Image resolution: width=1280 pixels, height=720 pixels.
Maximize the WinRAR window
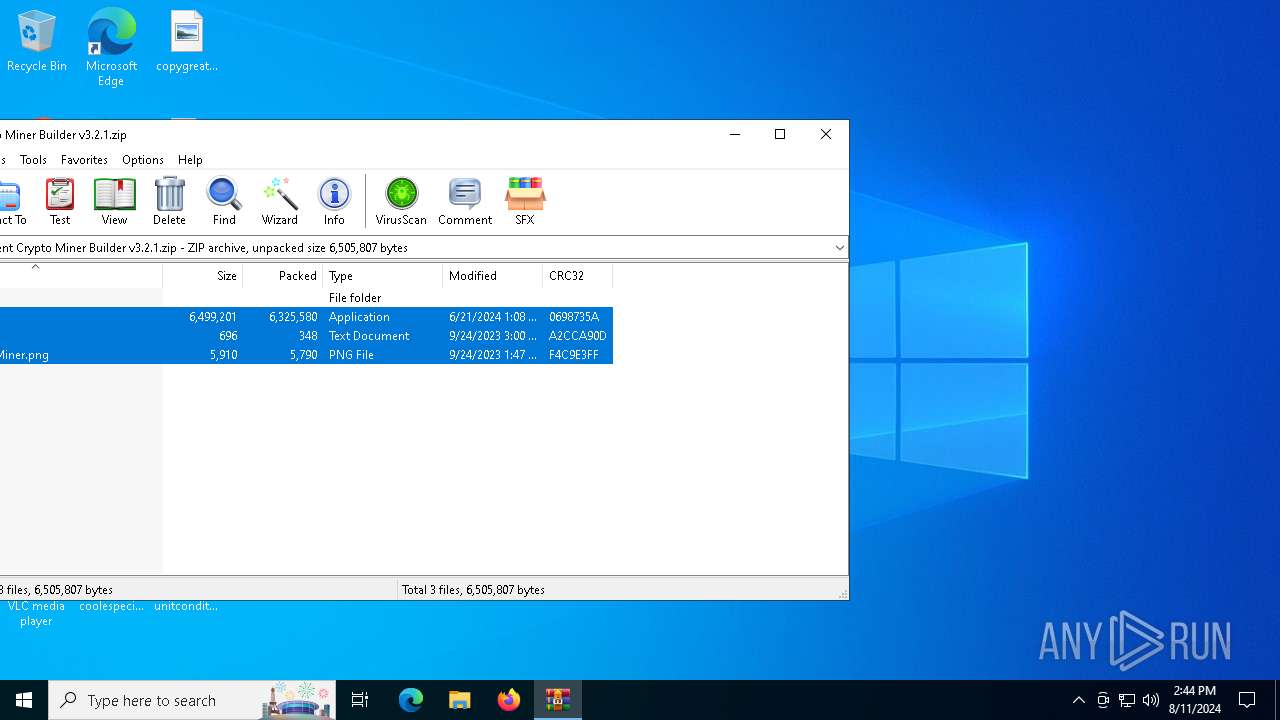780,134
